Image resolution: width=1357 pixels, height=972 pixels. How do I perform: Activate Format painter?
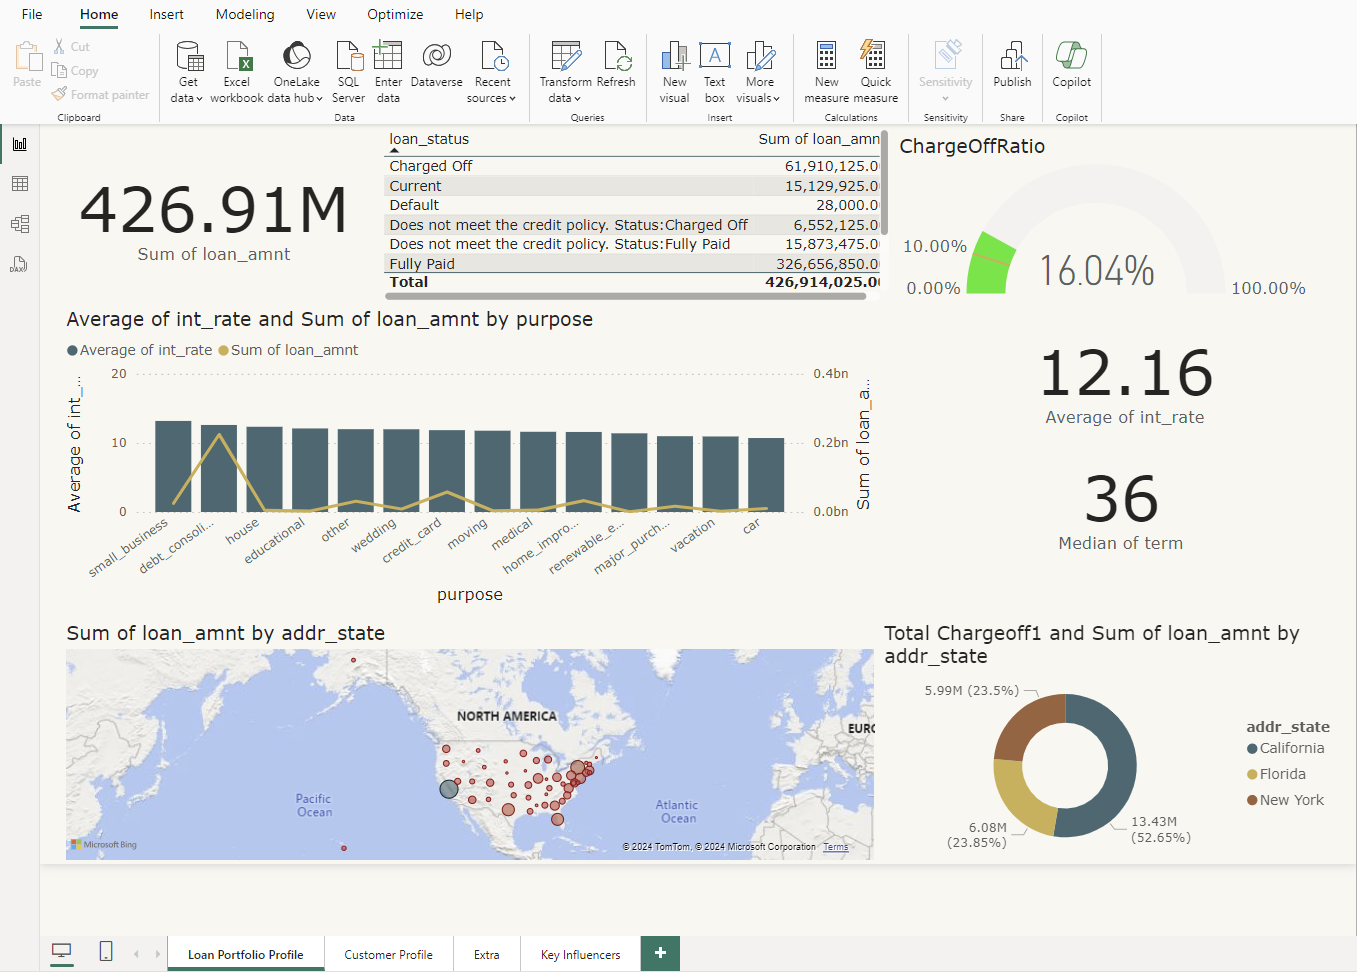tap(100, 95)
